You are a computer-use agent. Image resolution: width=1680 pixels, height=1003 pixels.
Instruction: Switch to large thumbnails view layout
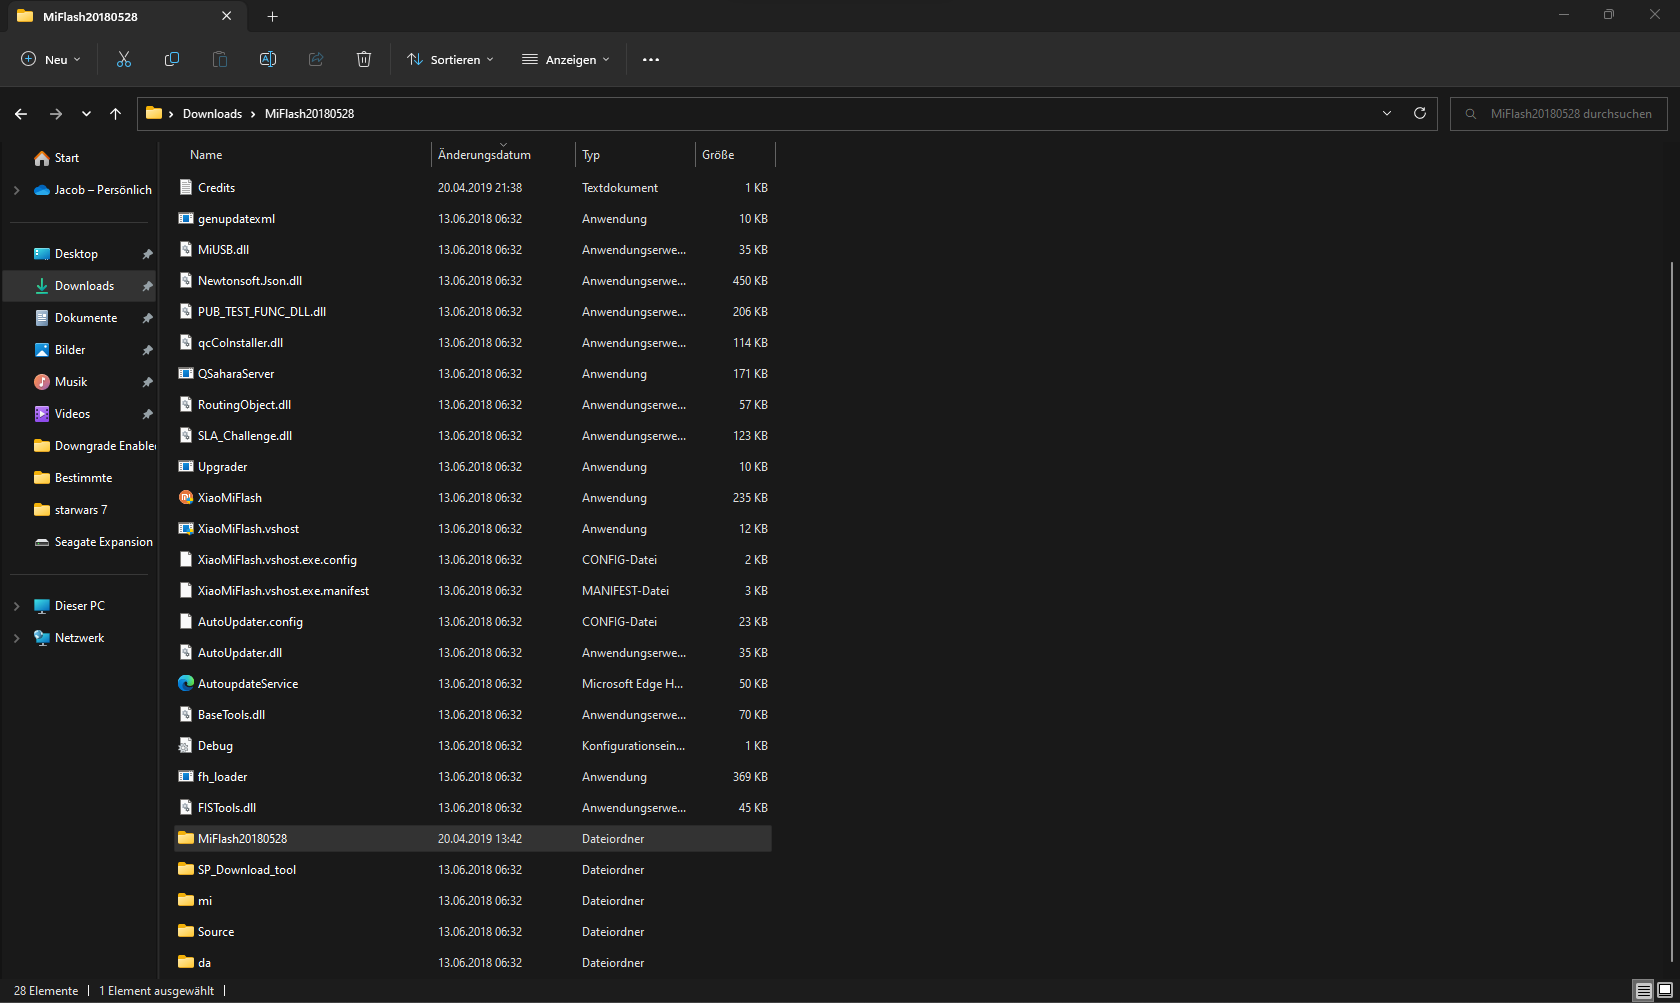[1665, 990]
